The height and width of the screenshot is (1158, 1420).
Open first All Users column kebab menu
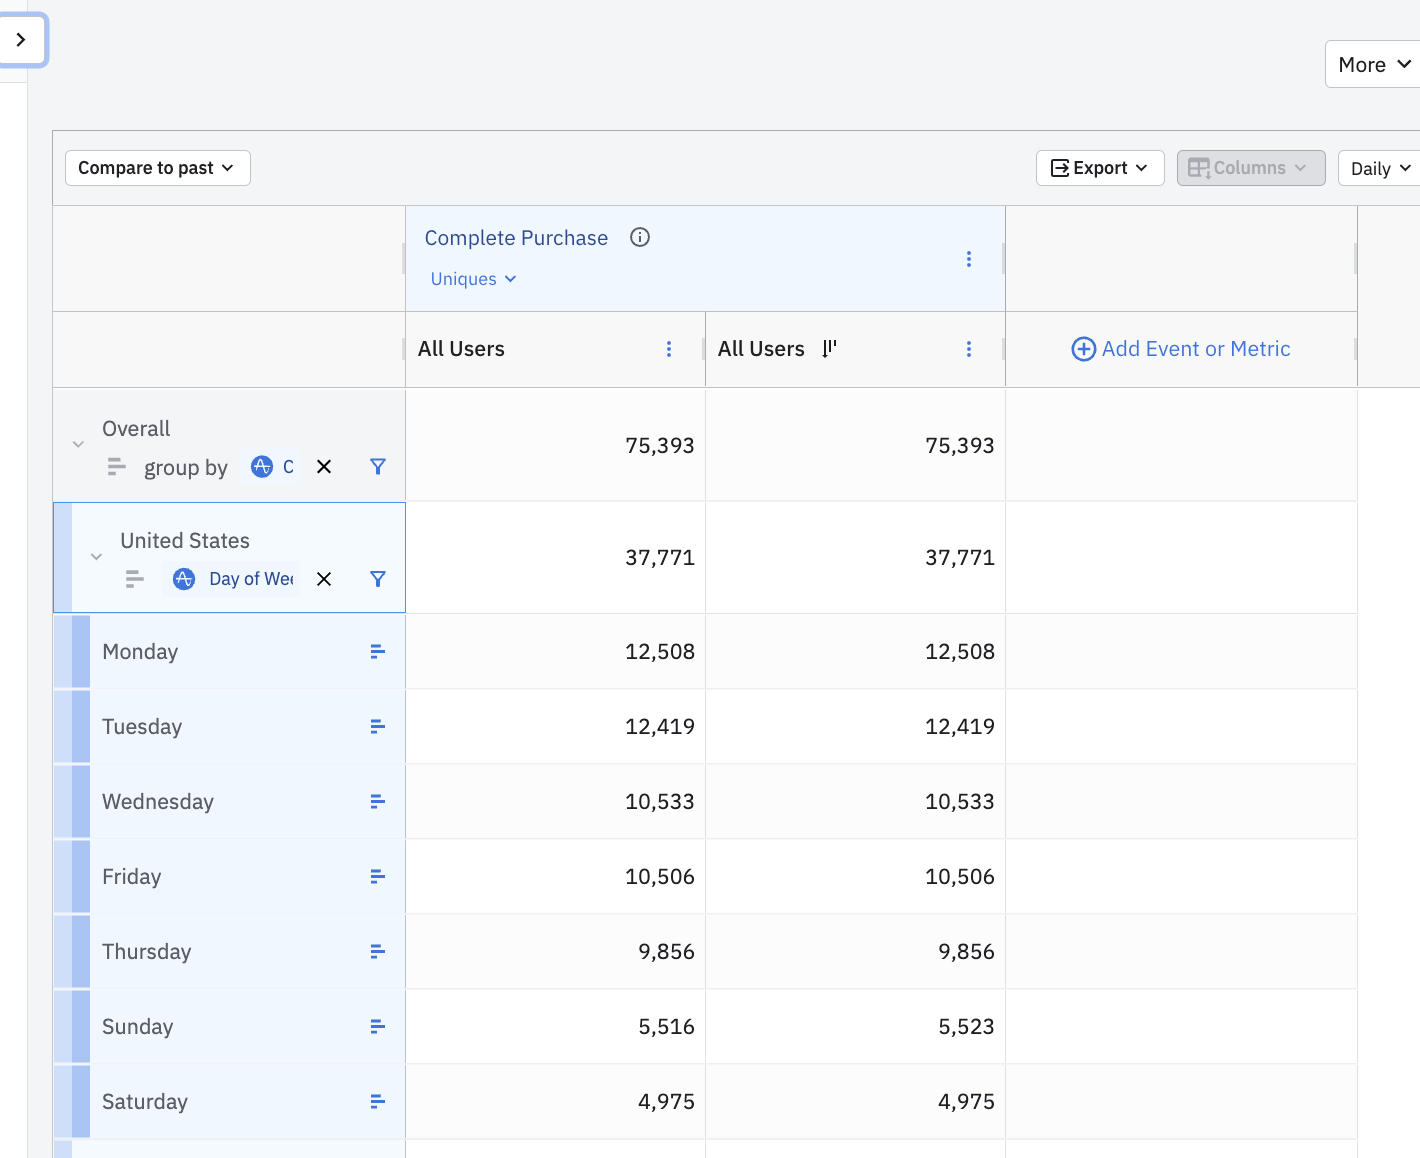tap(668, 349)
